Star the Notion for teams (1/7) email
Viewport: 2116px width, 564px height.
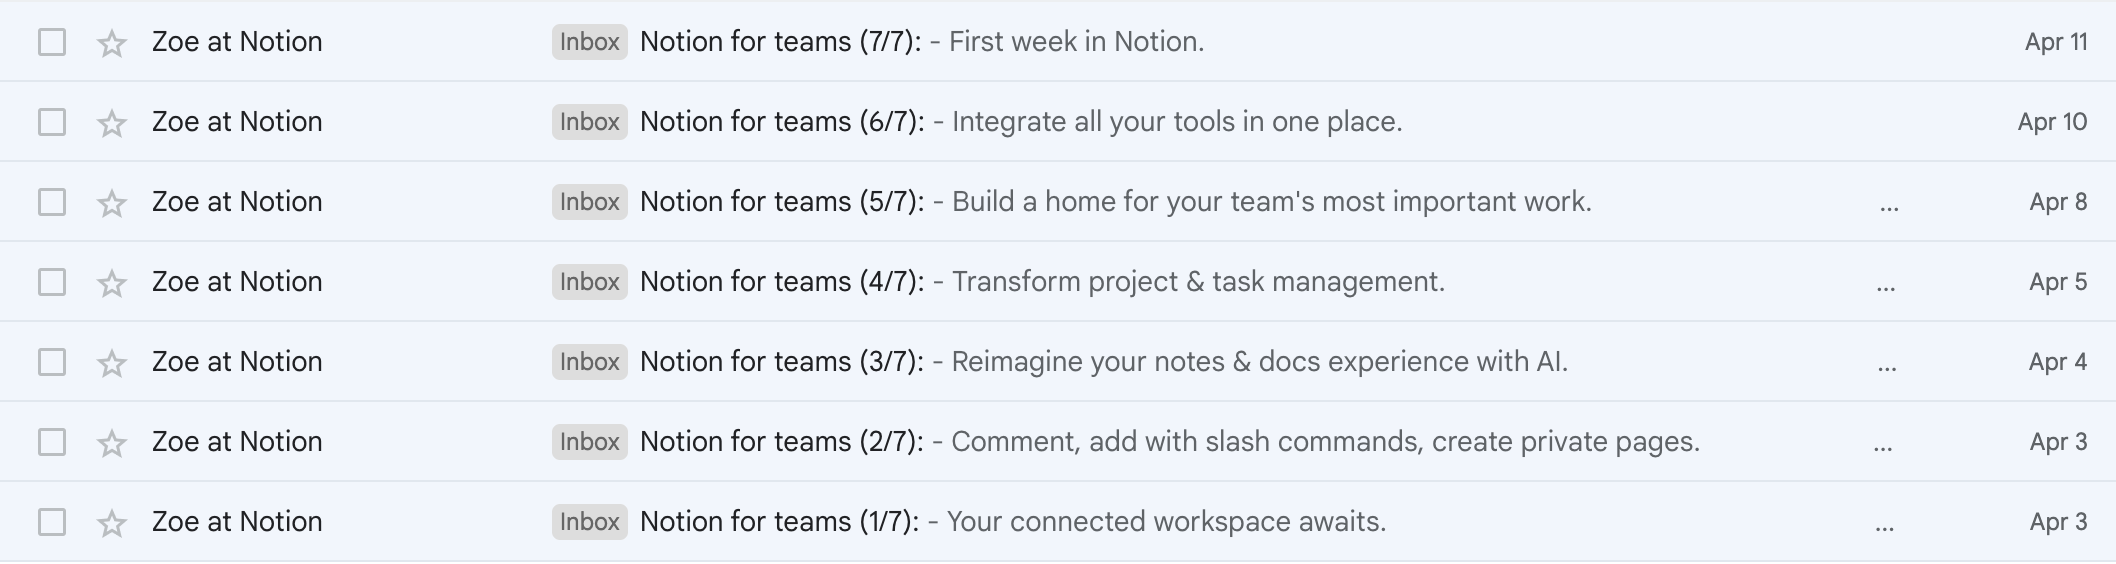click(x=111, y=523)
